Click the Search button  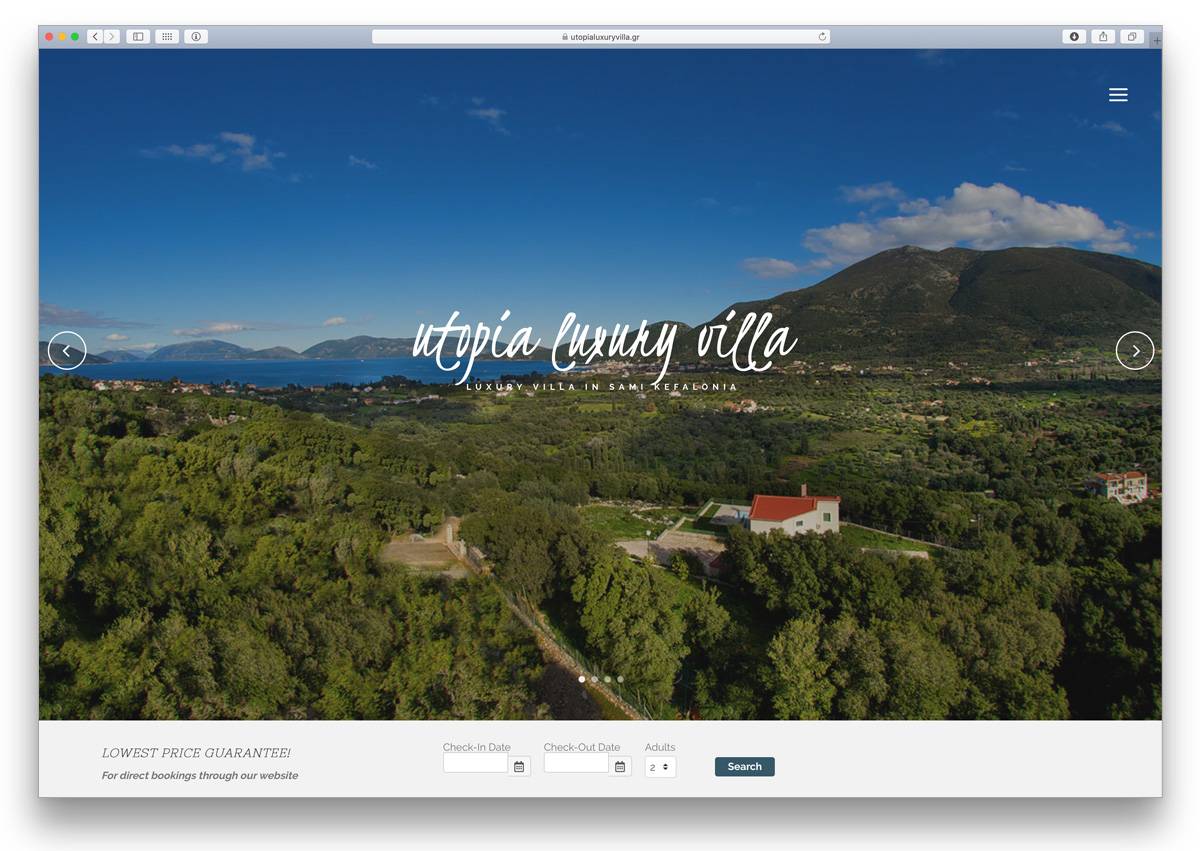pos(745,767)
